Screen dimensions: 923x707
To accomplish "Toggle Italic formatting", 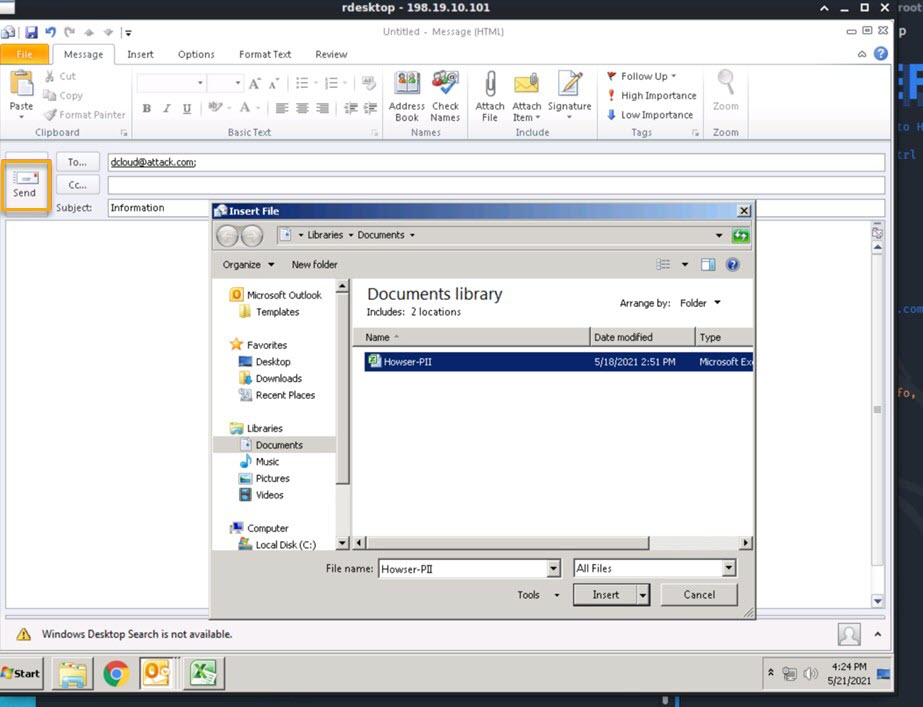I will coord(167,108).
